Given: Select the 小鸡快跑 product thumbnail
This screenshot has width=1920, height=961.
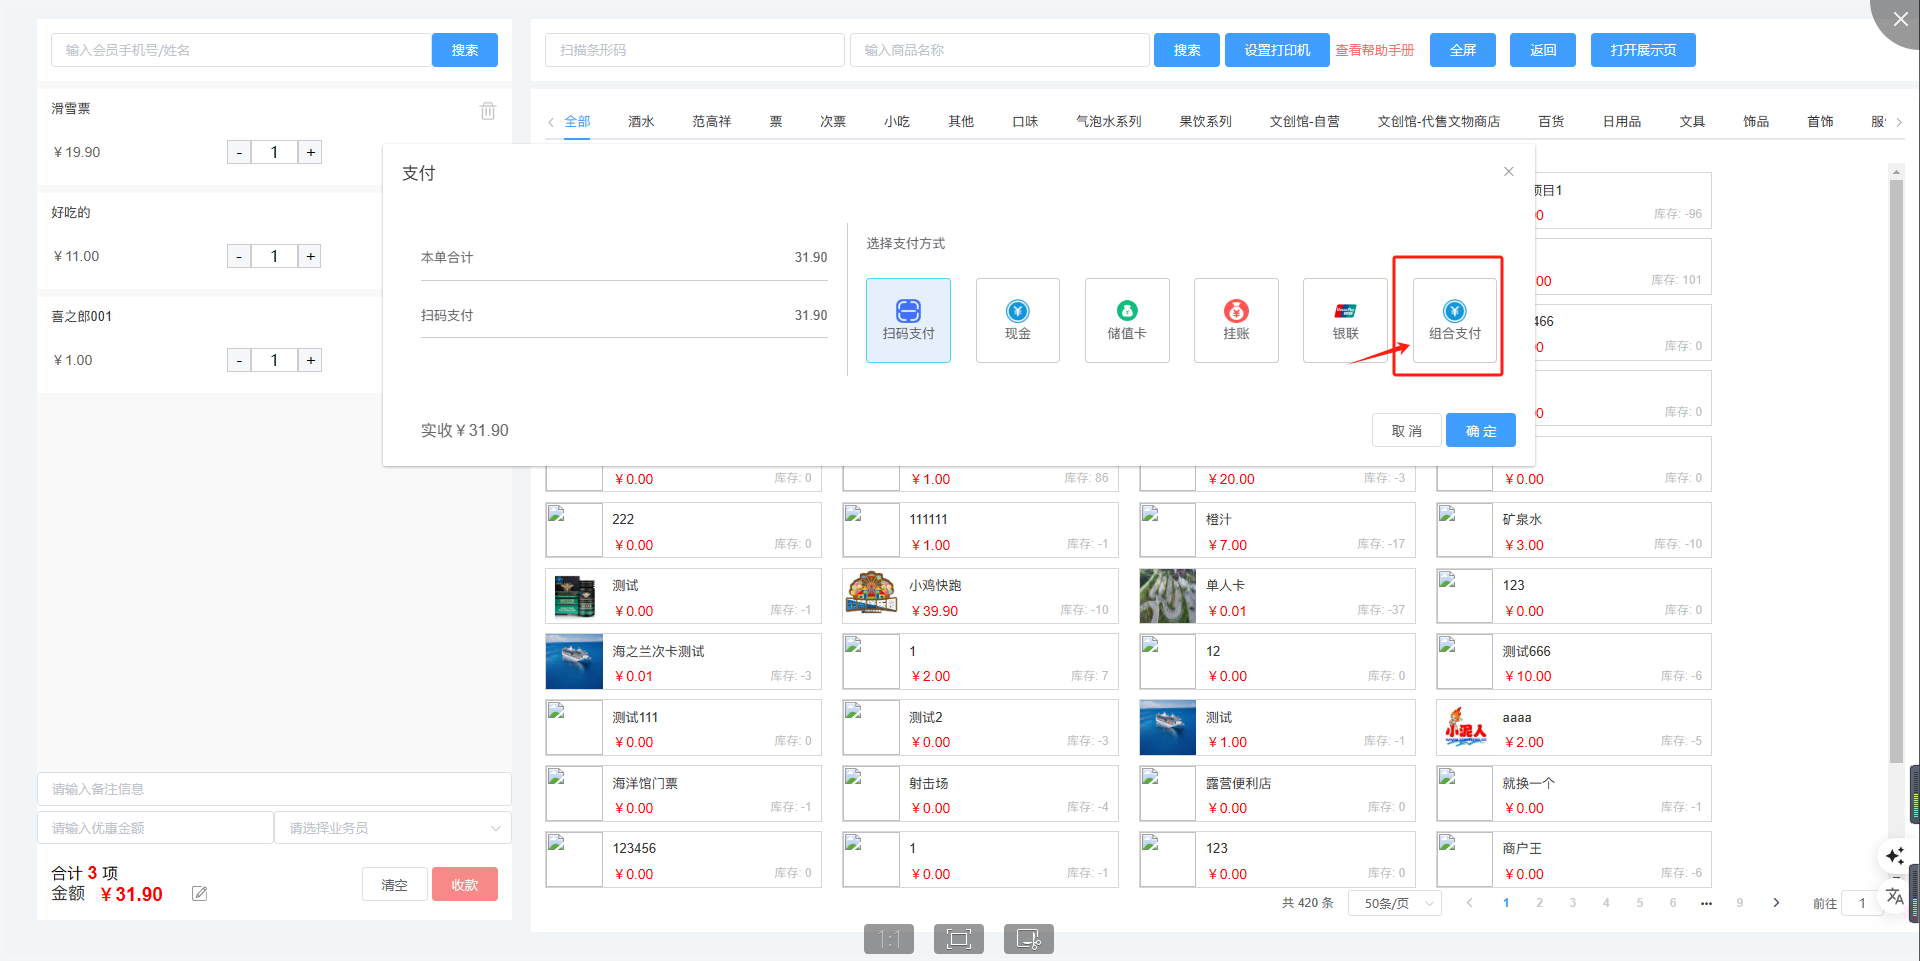Looking at the screenshot, I should (871, 595).
